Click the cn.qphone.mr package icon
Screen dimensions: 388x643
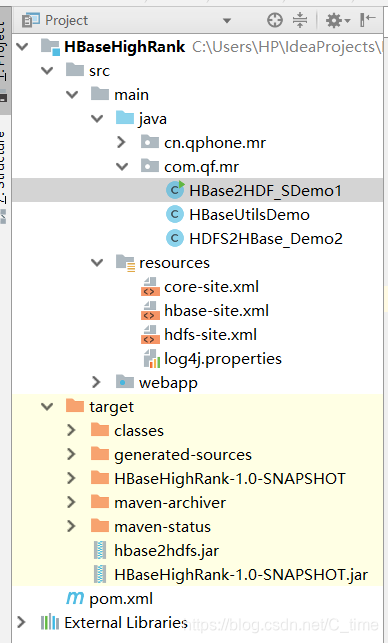[x=150, y=142]
